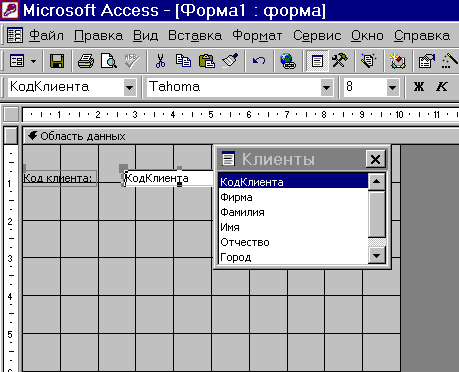The height and width of the screenshot is (372, 459).
Task: Select the Код клиента: label control
Action: point(59,178)
